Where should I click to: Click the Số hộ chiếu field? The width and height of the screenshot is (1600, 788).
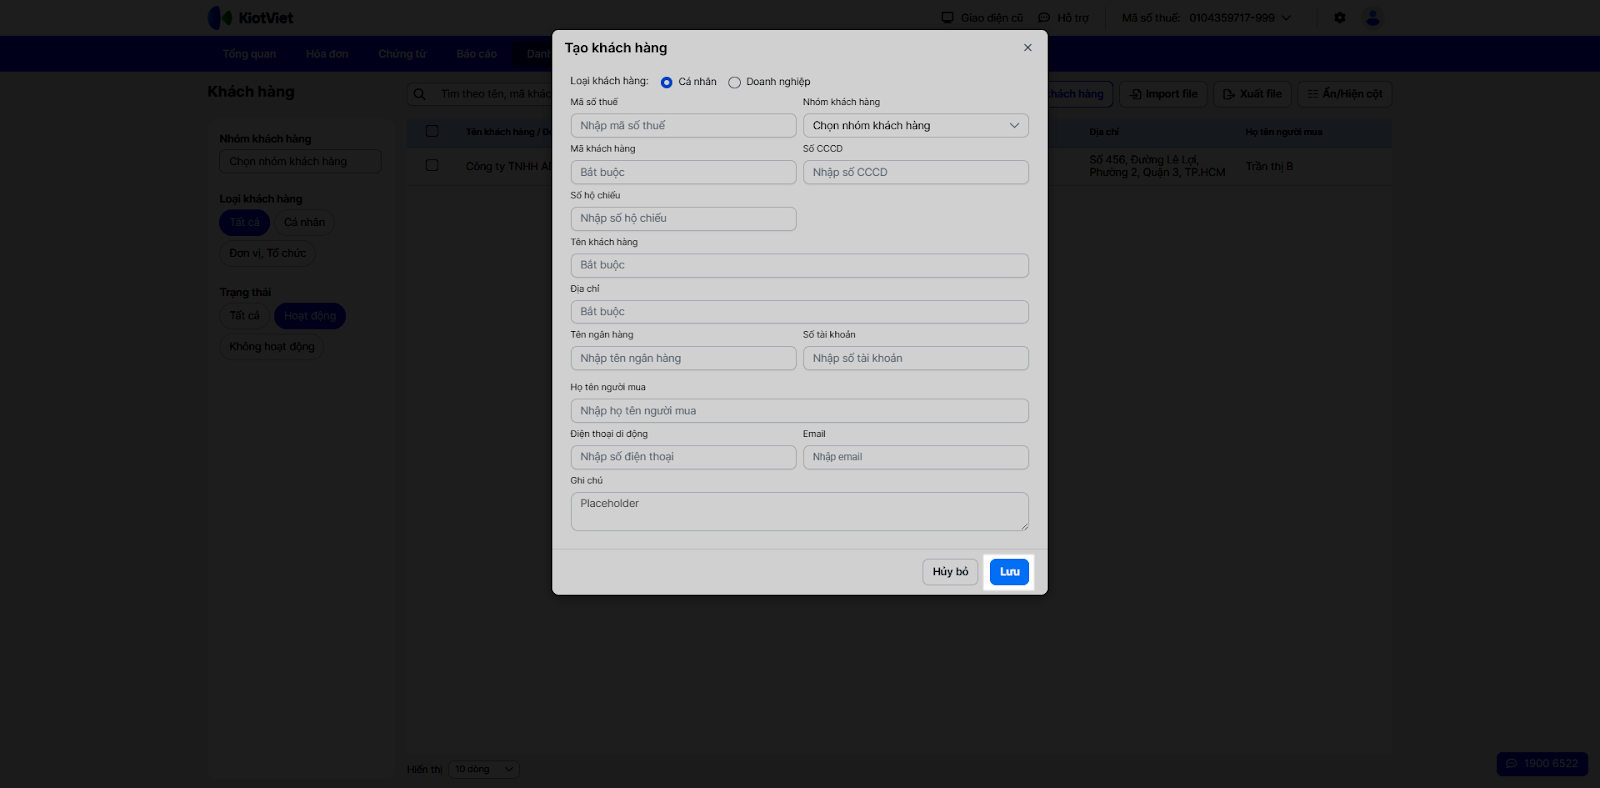point(683,218)
